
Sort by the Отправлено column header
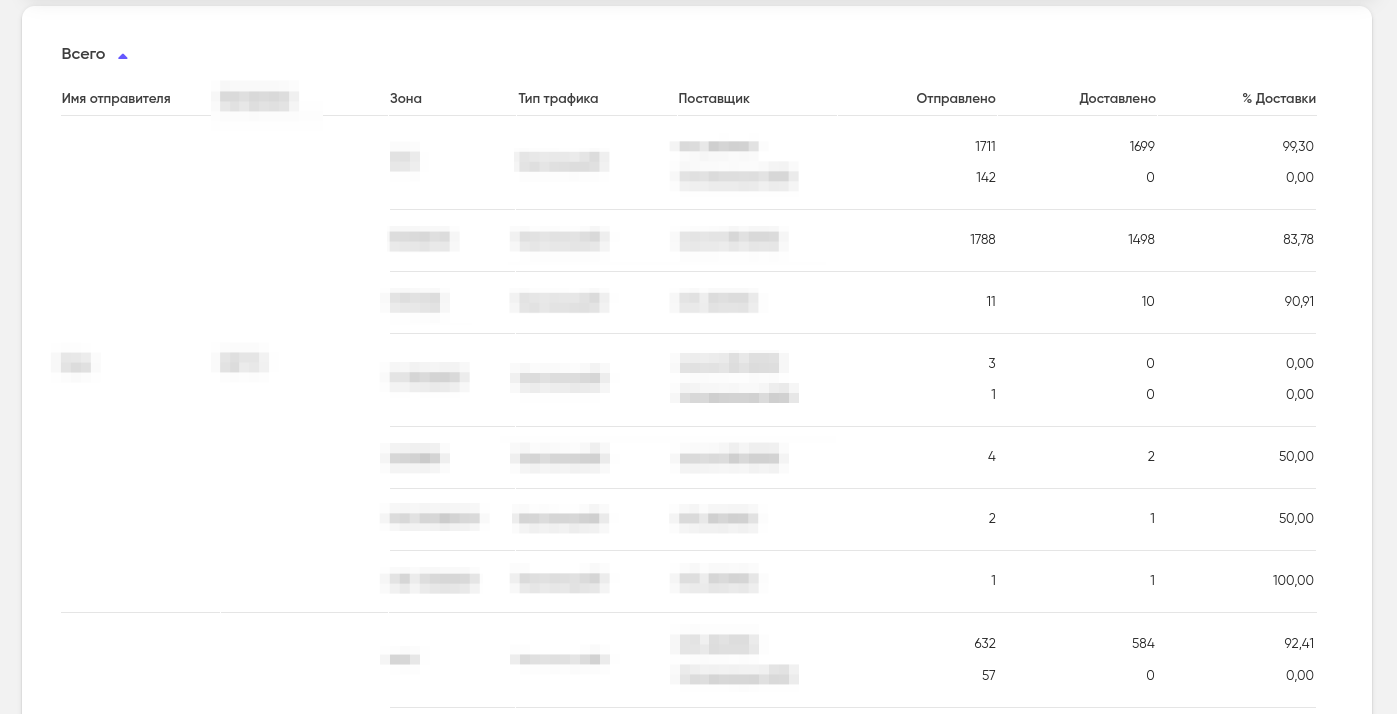(x=955, y=98)
